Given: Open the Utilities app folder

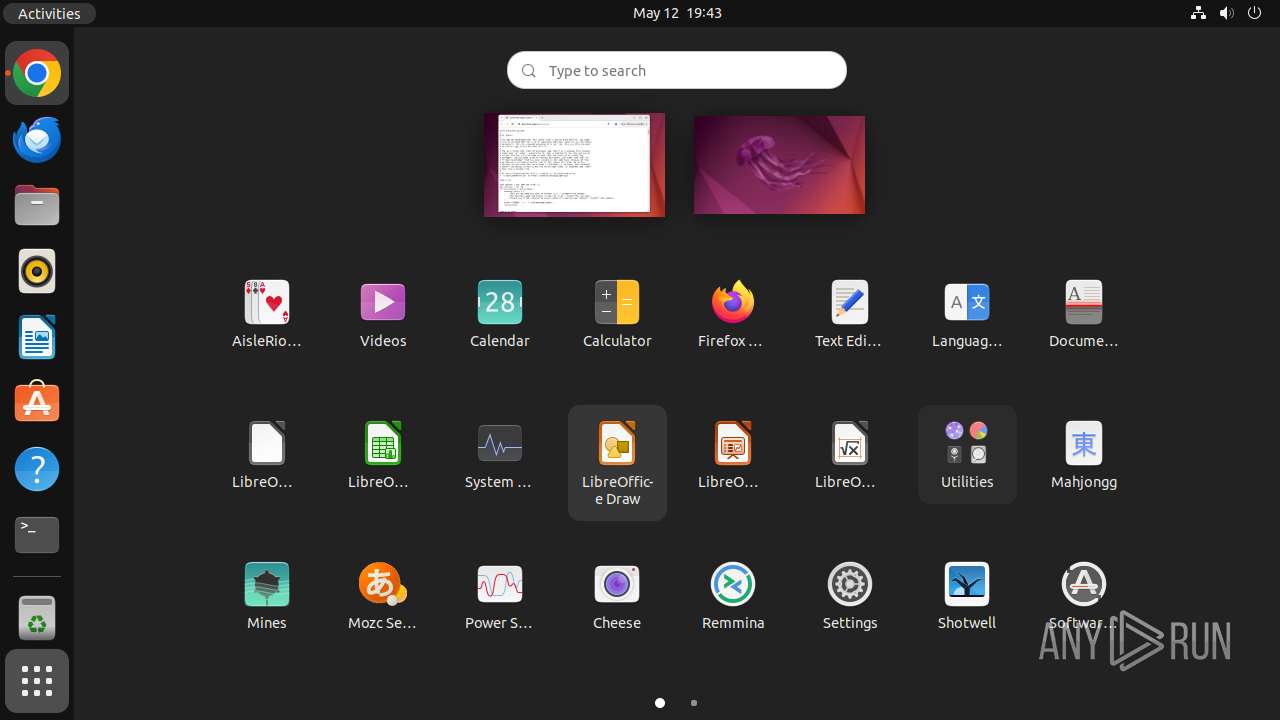Looking at the screenshot, I should click(967, 454).
